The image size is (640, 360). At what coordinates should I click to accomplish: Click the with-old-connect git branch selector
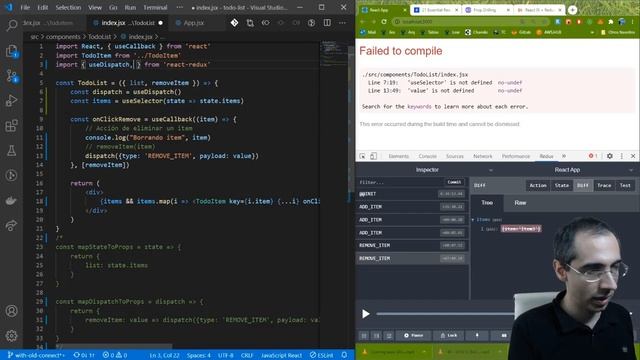click(36, 355)
